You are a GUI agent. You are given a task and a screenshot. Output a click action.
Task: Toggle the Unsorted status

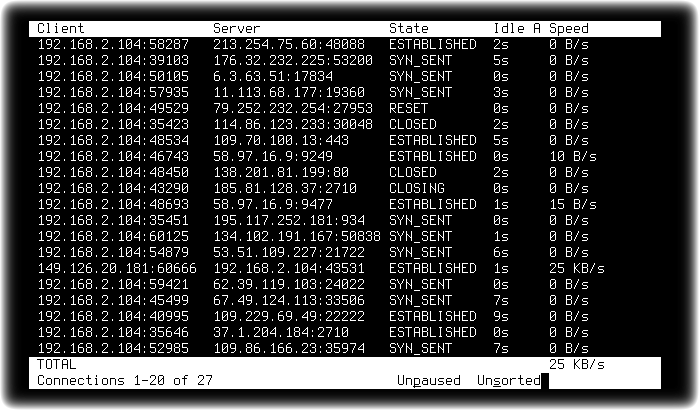tap(509, 381)
